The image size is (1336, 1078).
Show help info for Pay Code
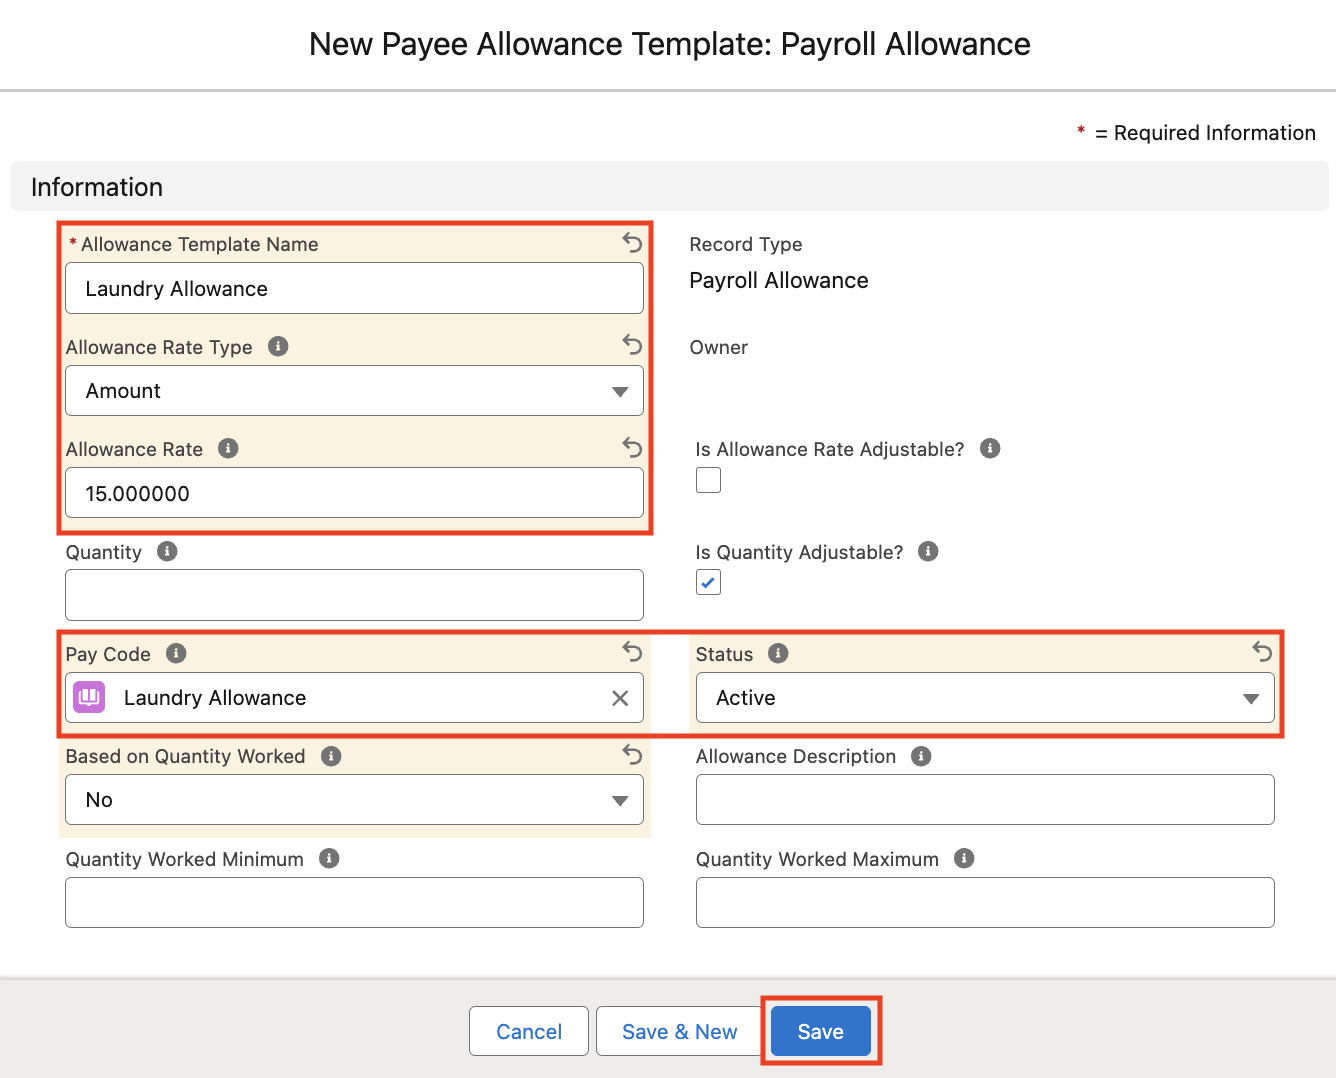(176, 653)
